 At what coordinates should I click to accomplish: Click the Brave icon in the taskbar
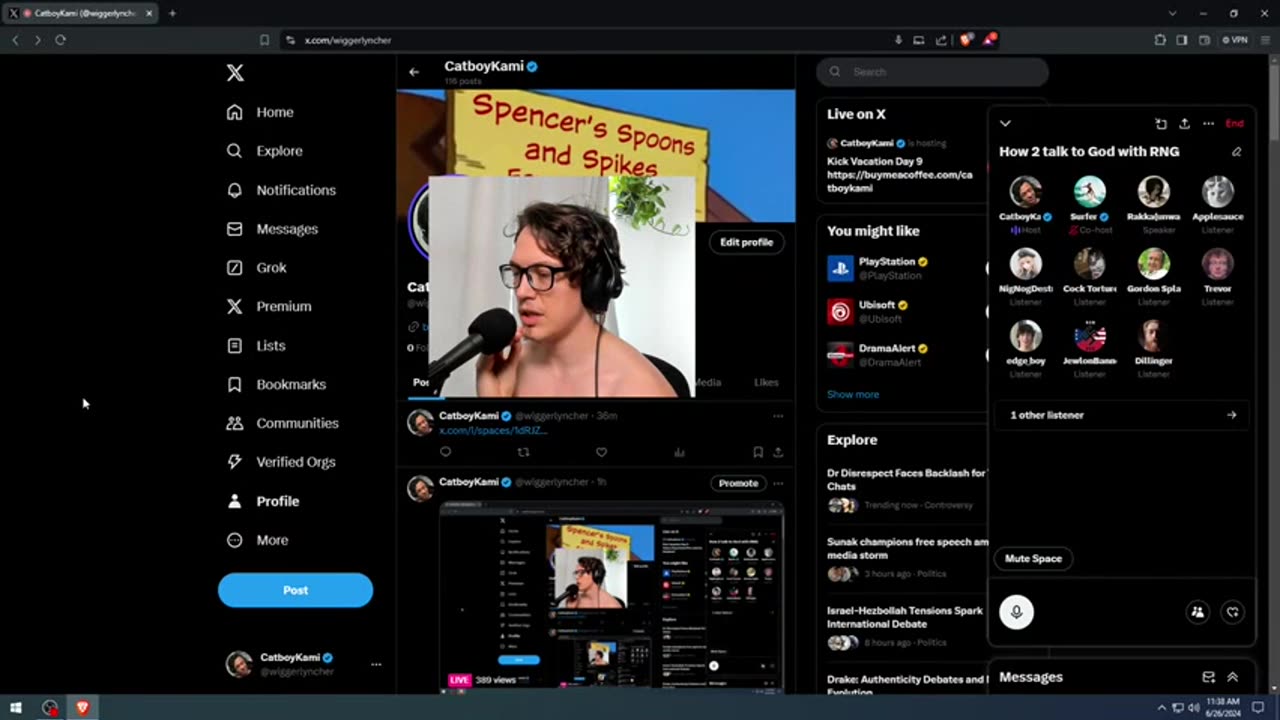[82, 708]
